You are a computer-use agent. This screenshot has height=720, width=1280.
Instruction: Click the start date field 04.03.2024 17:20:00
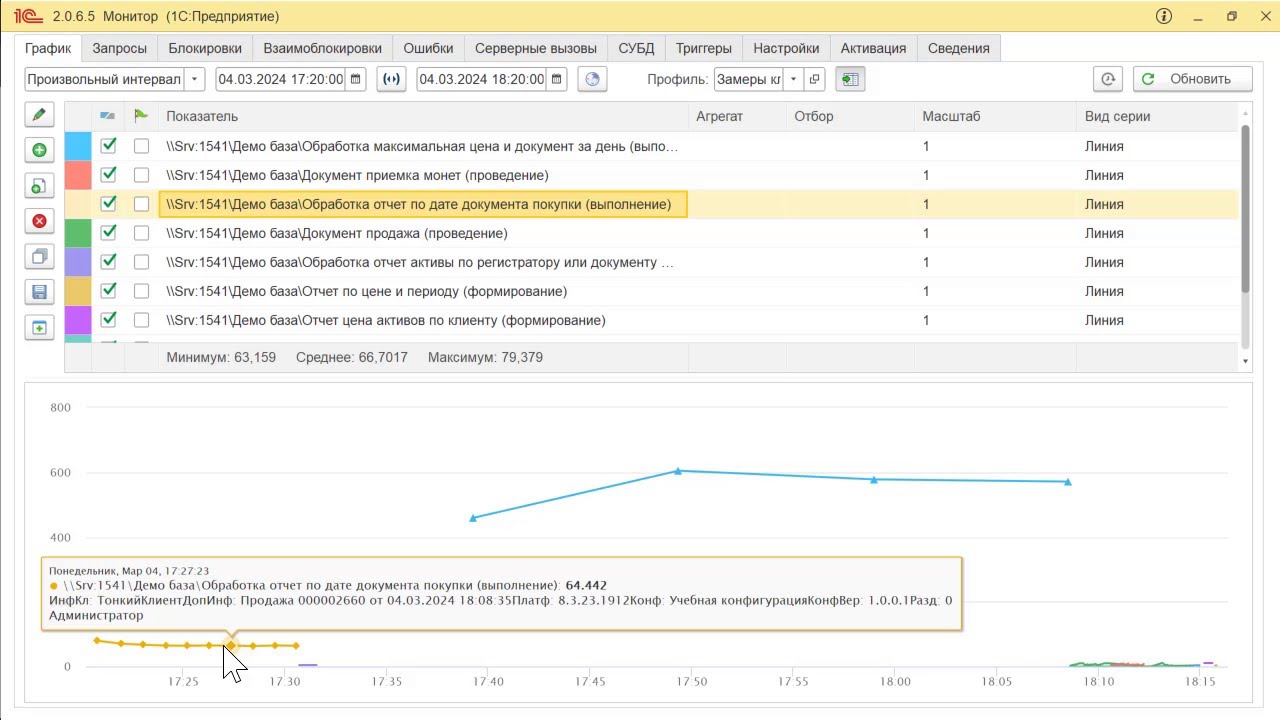pos(281,79)
